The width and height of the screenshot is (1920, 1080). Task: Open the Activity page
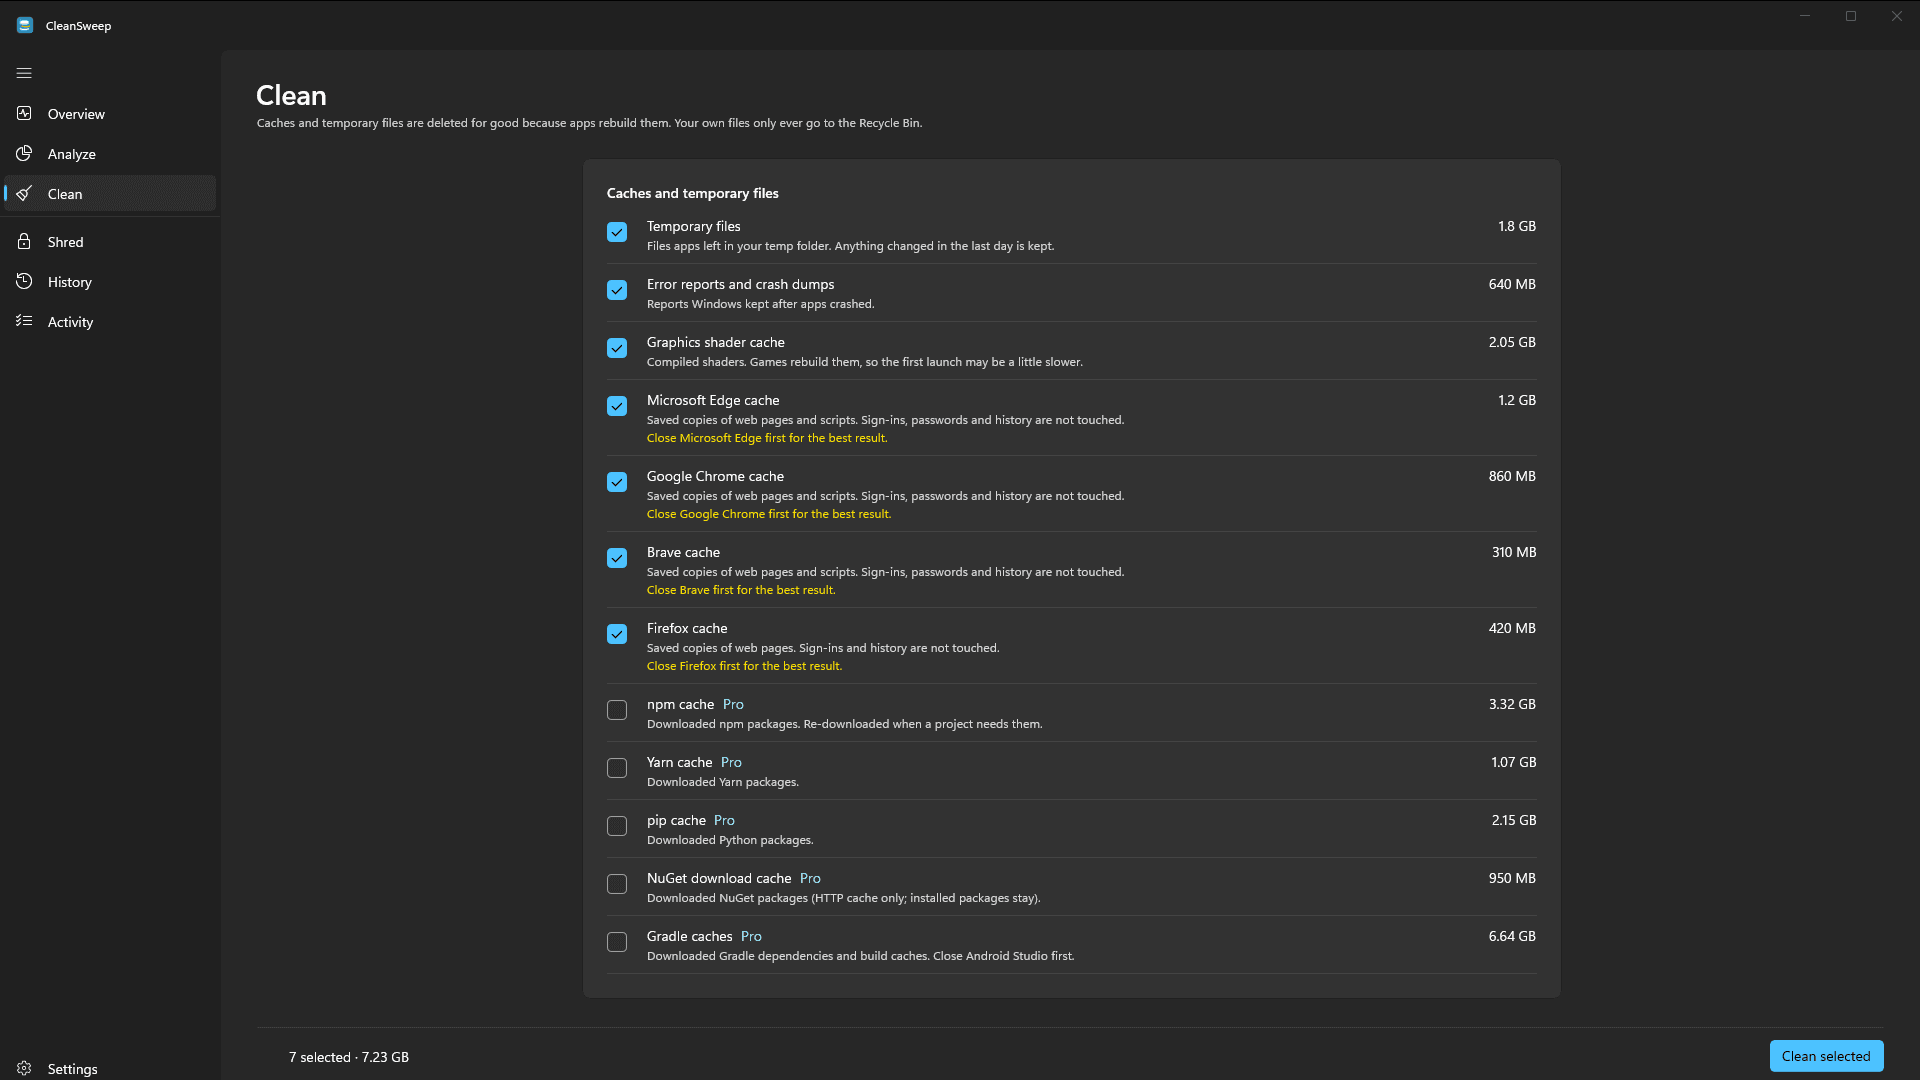(x=110, y=322)
